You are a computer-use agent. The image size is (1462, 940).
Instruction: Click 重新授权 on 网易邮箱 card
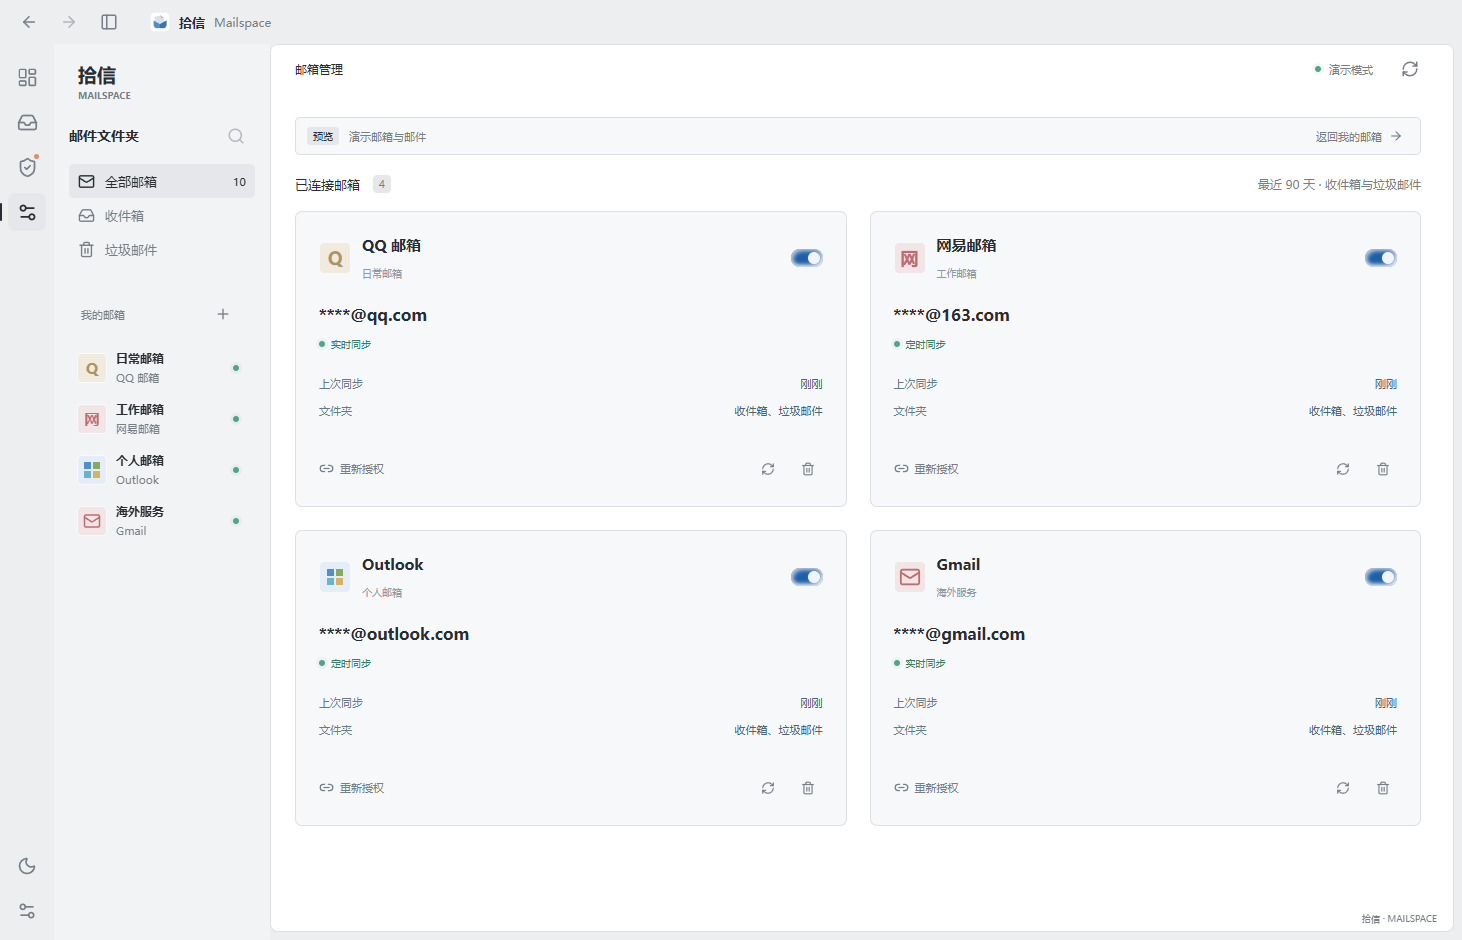[x=926, y=469]
